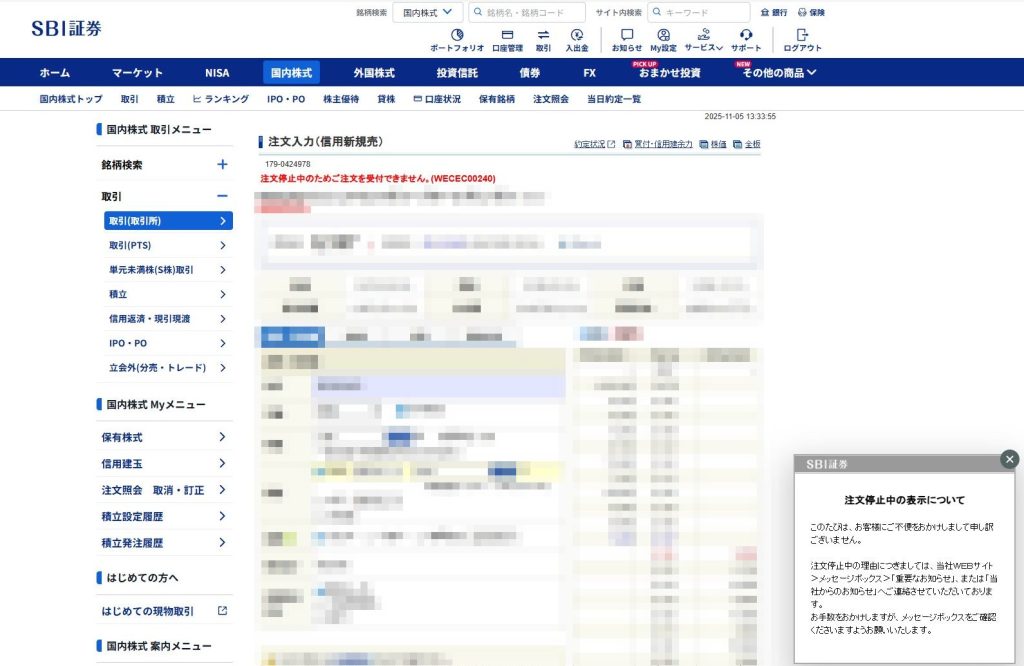The width and height of the screenshot is (1024, 666).
Task: Select 取引(取引所) in sidebar
Action: 168,221
